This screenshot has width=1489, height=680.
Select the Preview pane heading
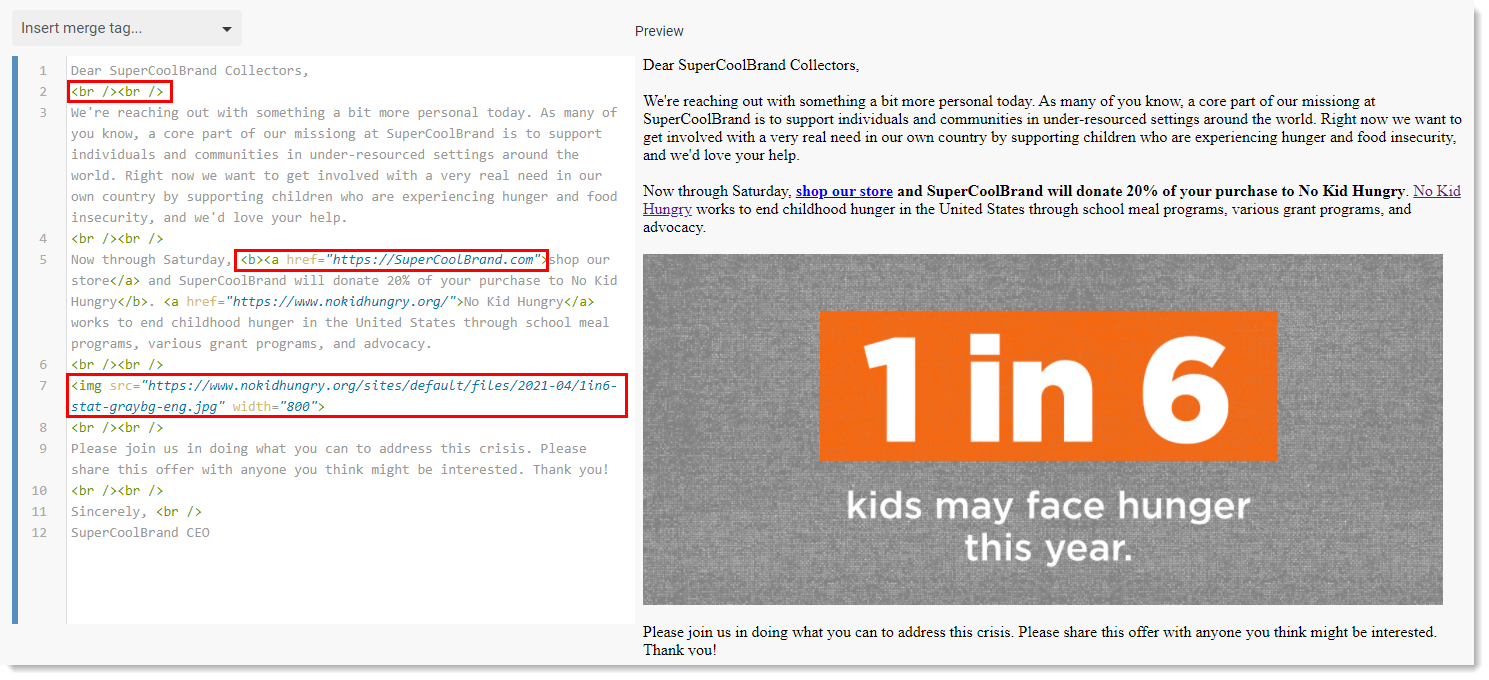point(658,31)
